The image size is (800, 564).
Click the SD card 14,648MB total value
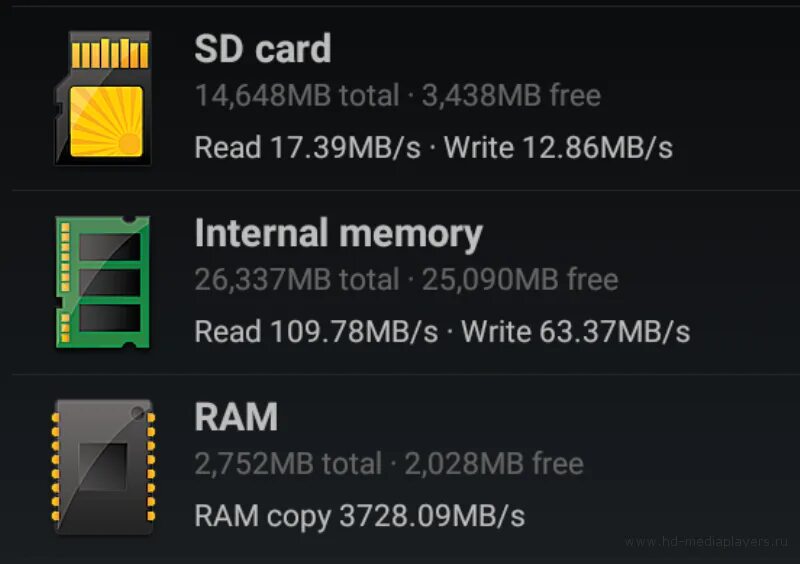[295, 96]
